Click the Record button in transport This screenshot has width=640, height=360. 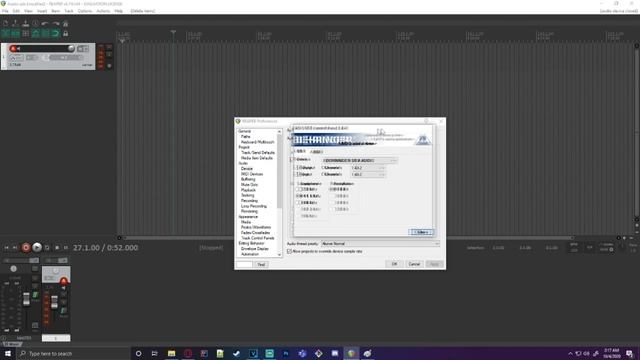[x=26, y=247]
